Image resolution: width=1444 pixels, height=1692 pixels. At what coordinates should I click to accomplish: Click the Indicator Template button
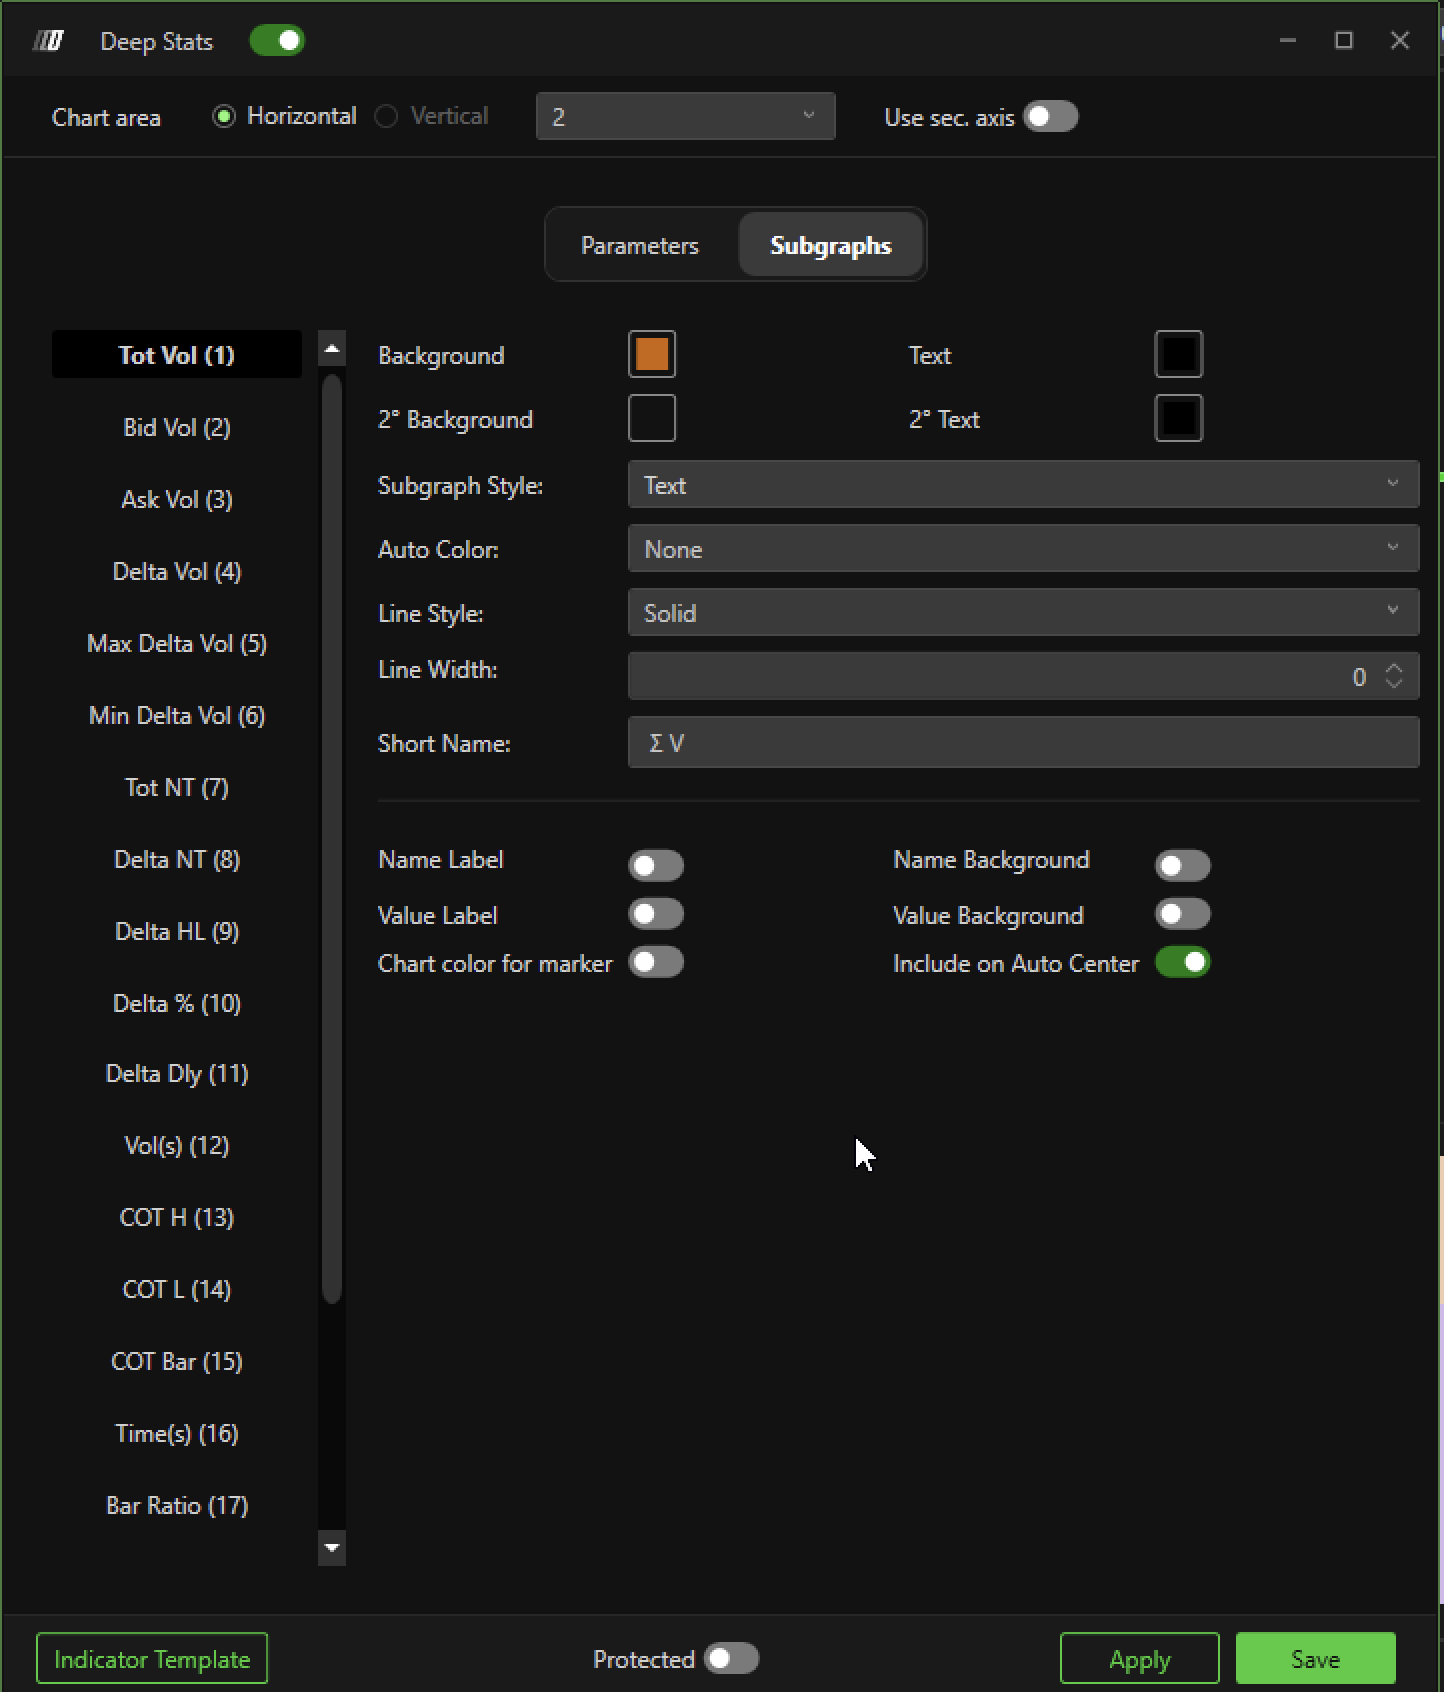pyautogui.click(x=152, y=1659)
